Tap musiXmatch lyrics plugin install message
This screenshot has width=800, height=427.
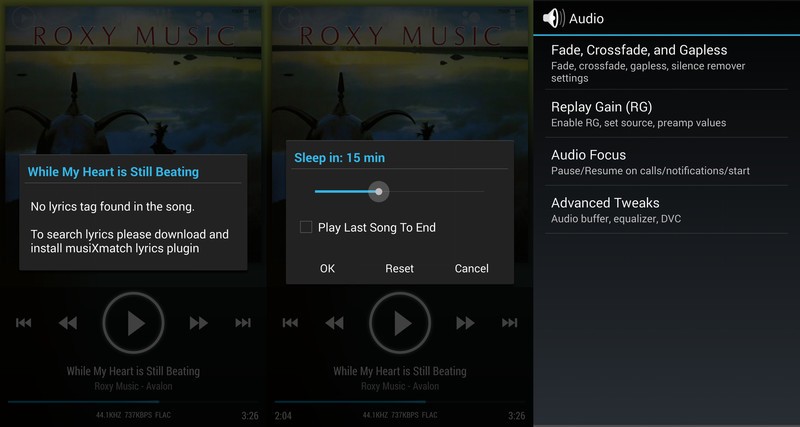[130, 241]
